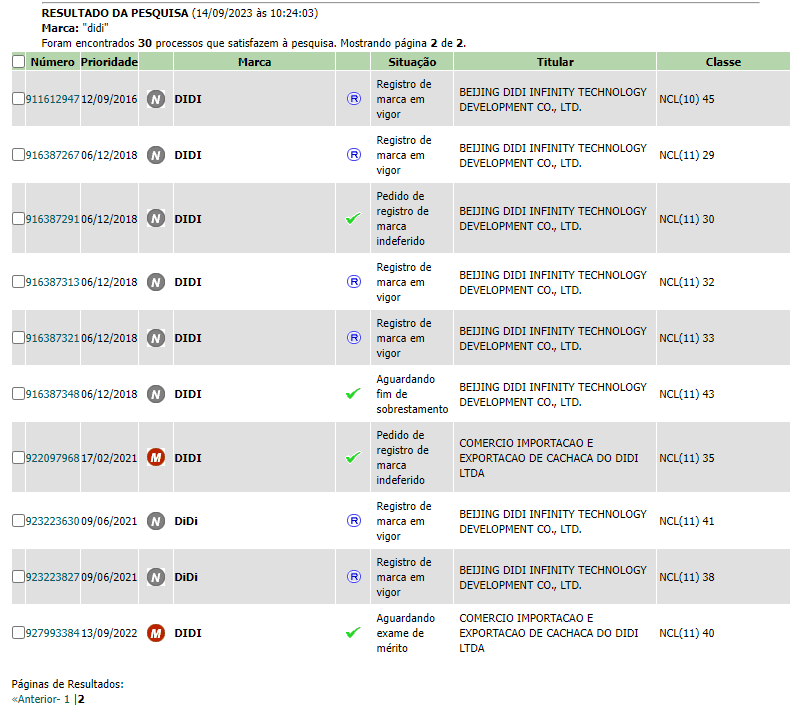Click the green checkmark in row 922097968
This screenshot has width=797, height=716.
[353, 457]
